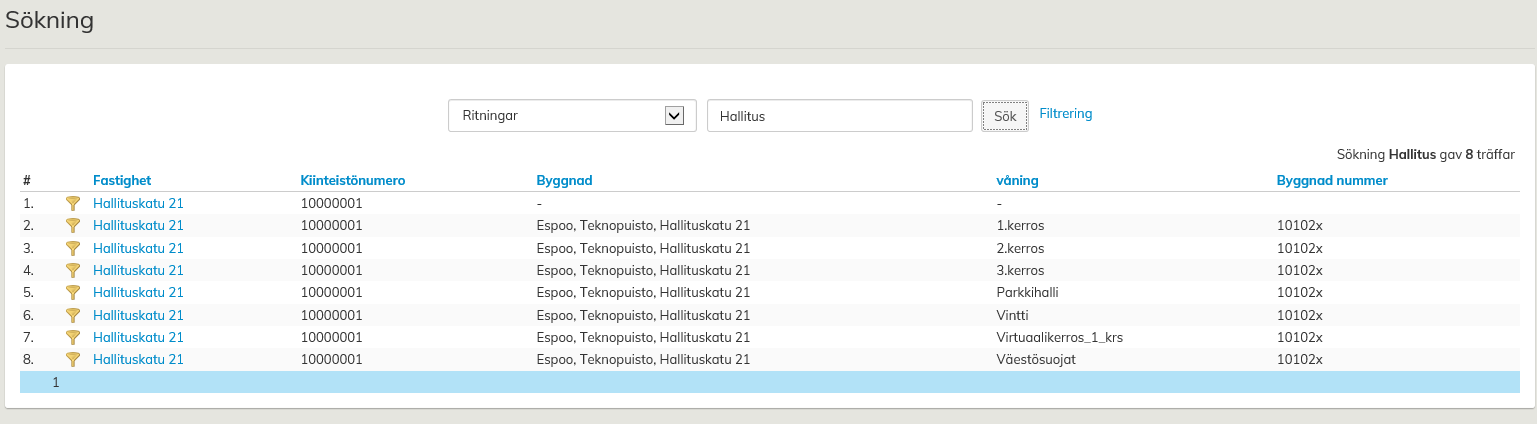
Task: Click the filter icon for 2.kerros row
Action: pyautogui.click(x=72, y=248)
